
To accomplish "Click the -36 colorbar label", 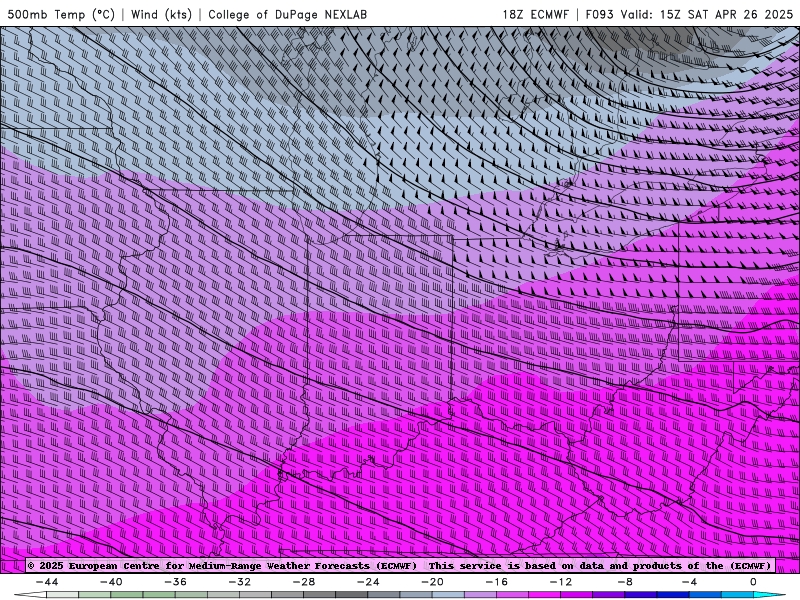I will 175,582.
